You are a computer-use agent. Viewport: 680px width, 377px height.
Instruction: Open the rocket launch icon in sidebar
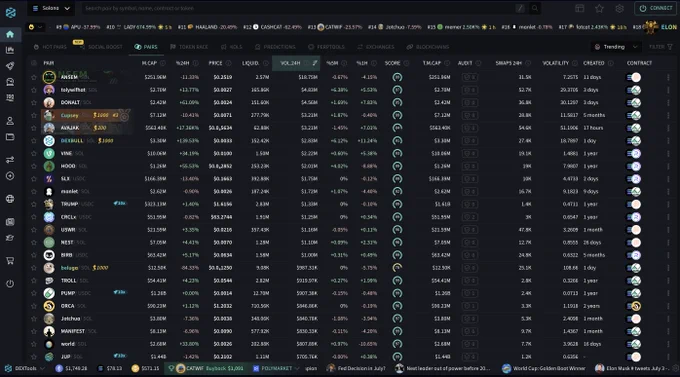coord(10,66)
